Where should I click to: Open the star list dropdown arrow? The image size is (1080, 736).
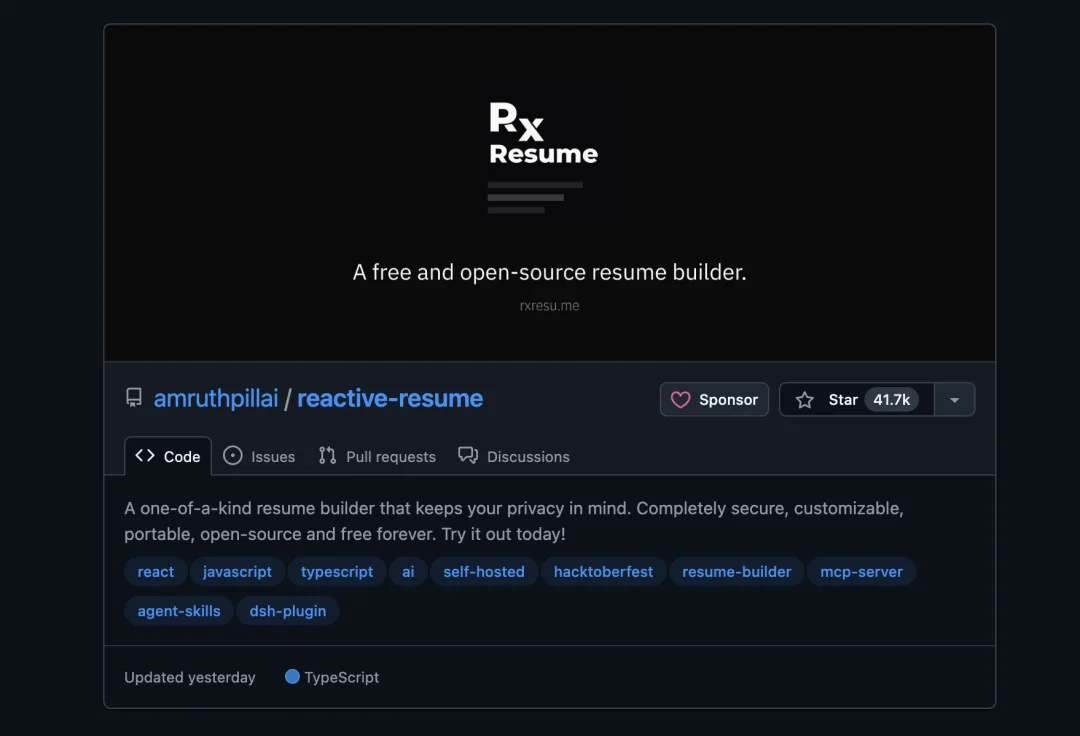pyautogui.click(x=955, y=400)
